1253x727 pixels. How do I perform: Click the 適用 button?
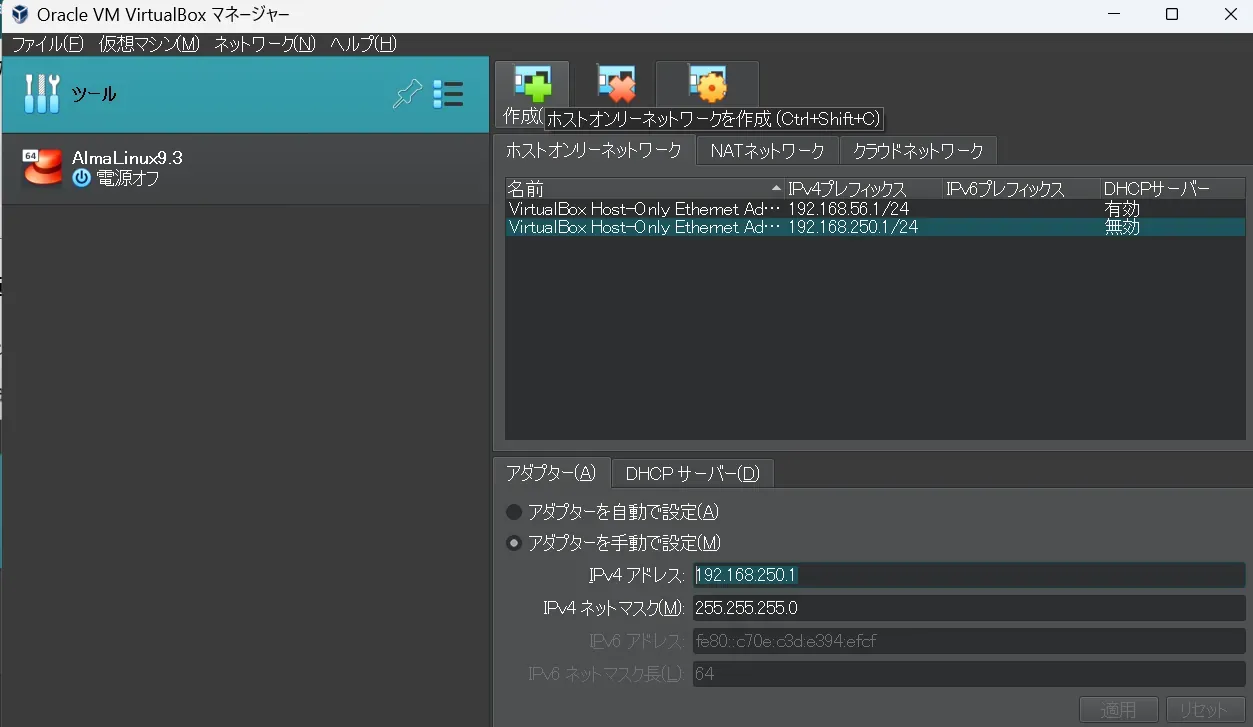click(x=1118, y=710)
